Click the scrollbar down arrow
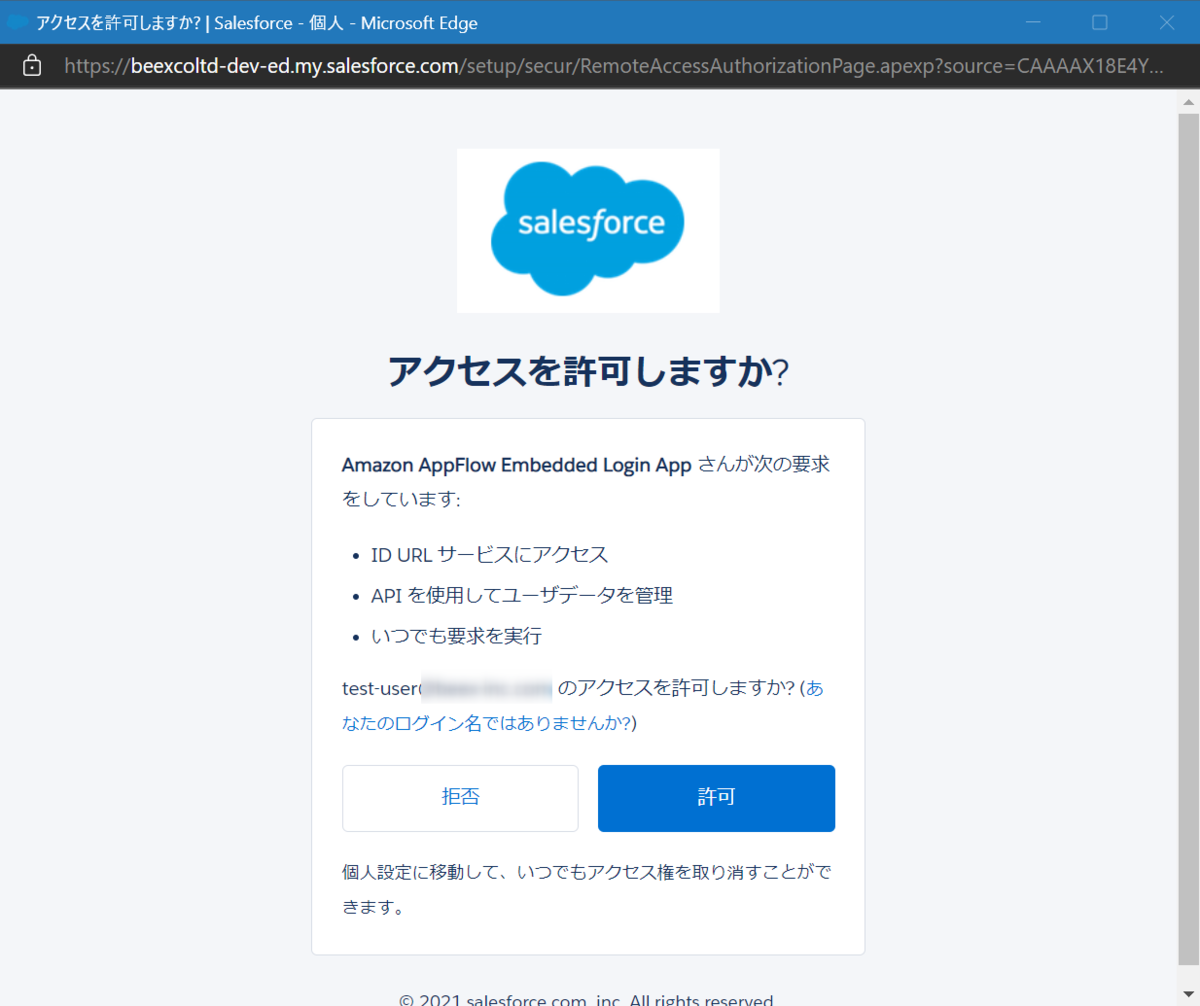This screenshot has height=1006, width=1200. [1187, 992]
